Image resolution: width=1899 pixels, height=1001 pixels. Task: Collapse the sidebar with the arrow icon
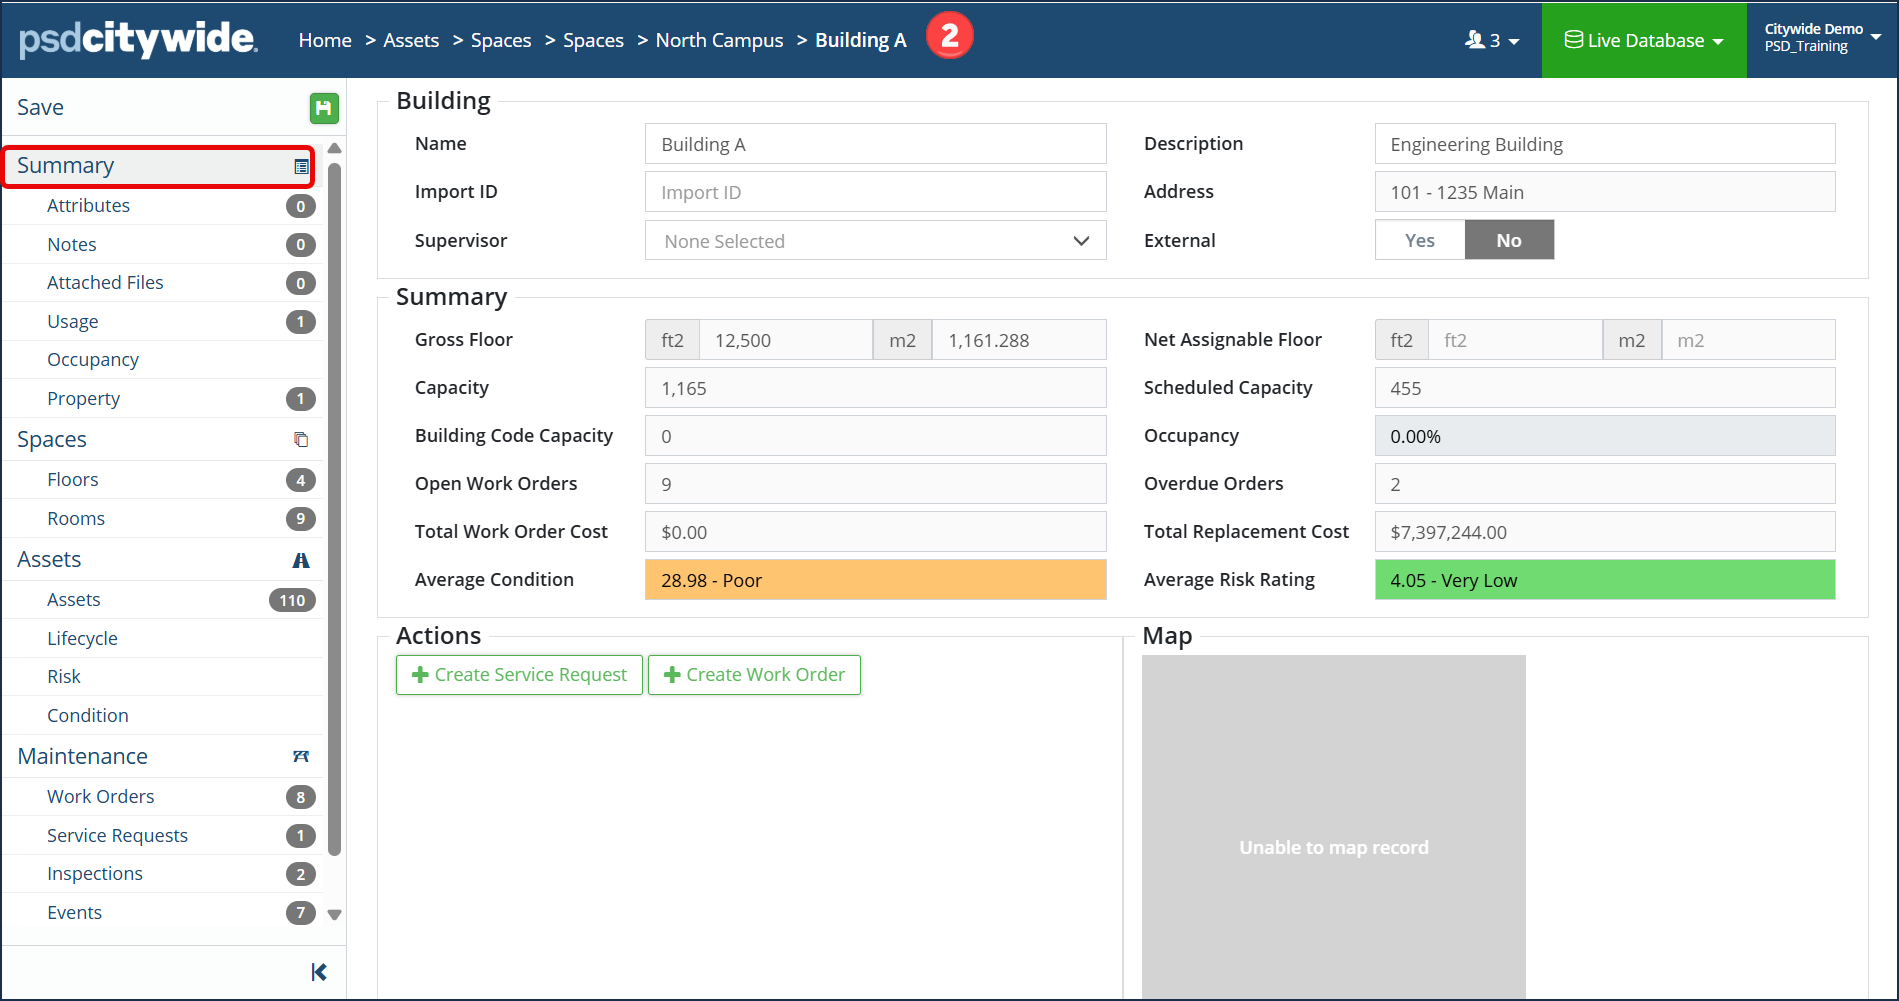(x=319, y=972)
